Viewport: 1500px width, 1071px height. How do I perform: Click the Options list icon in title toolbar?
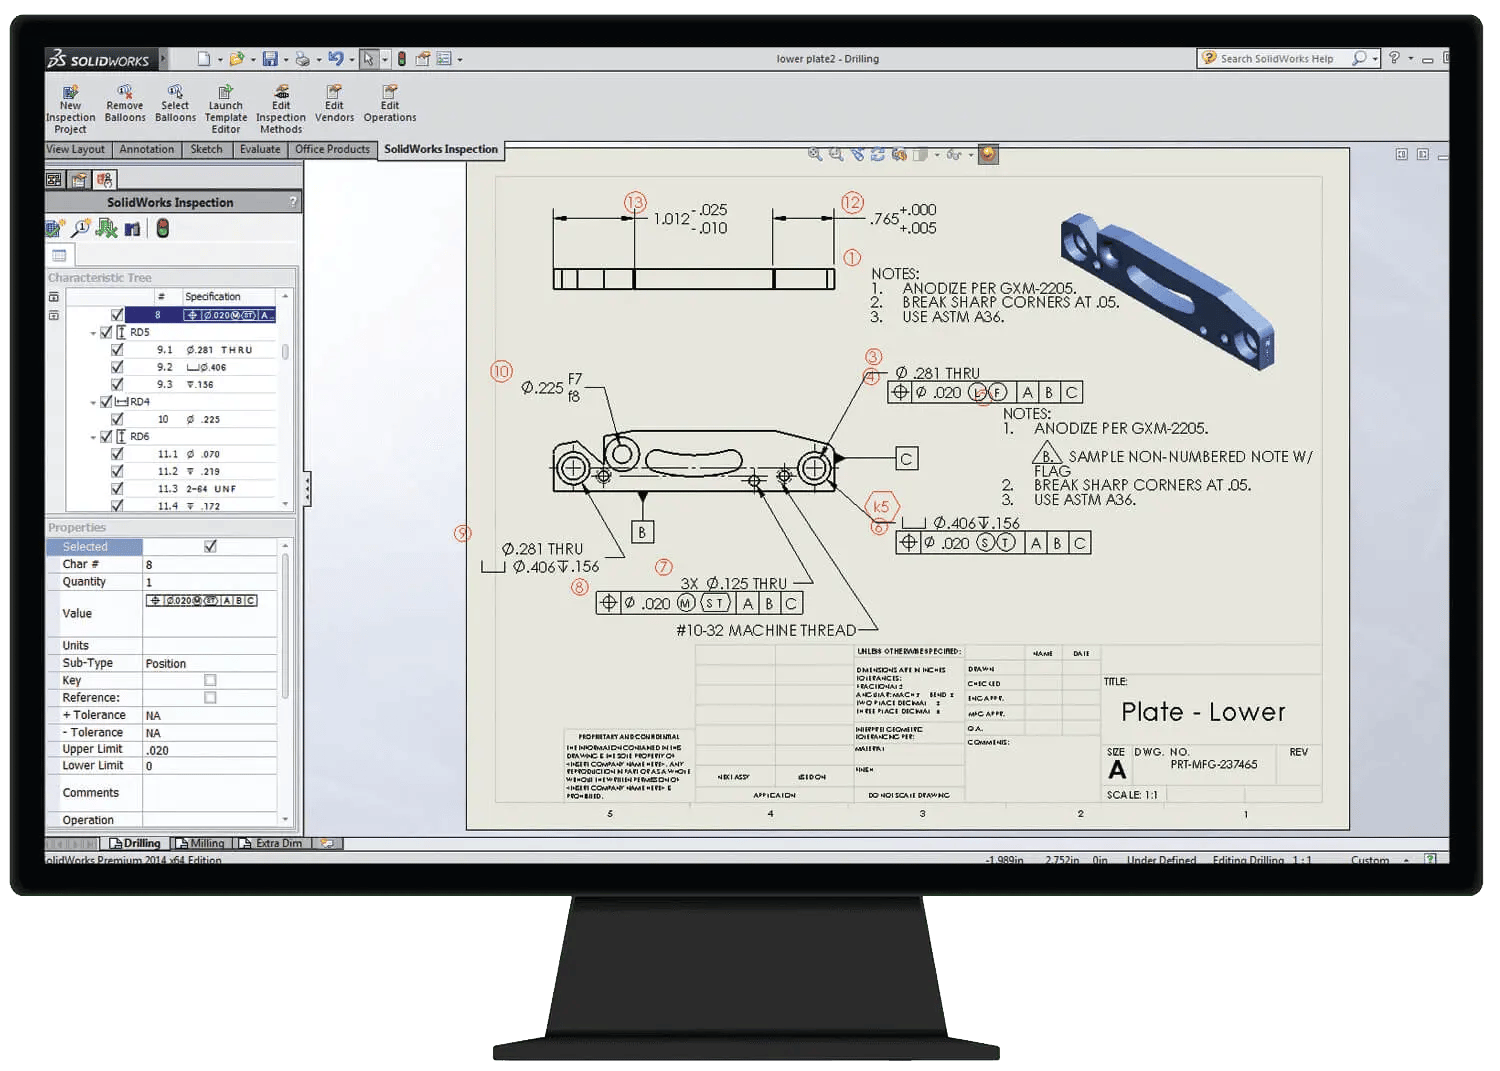[444, 59]
